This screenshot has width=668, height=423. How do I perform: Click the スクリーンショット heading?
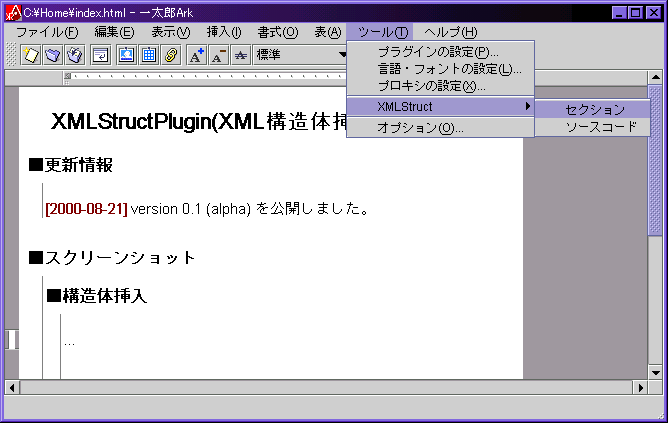click(x=112, y=258)
